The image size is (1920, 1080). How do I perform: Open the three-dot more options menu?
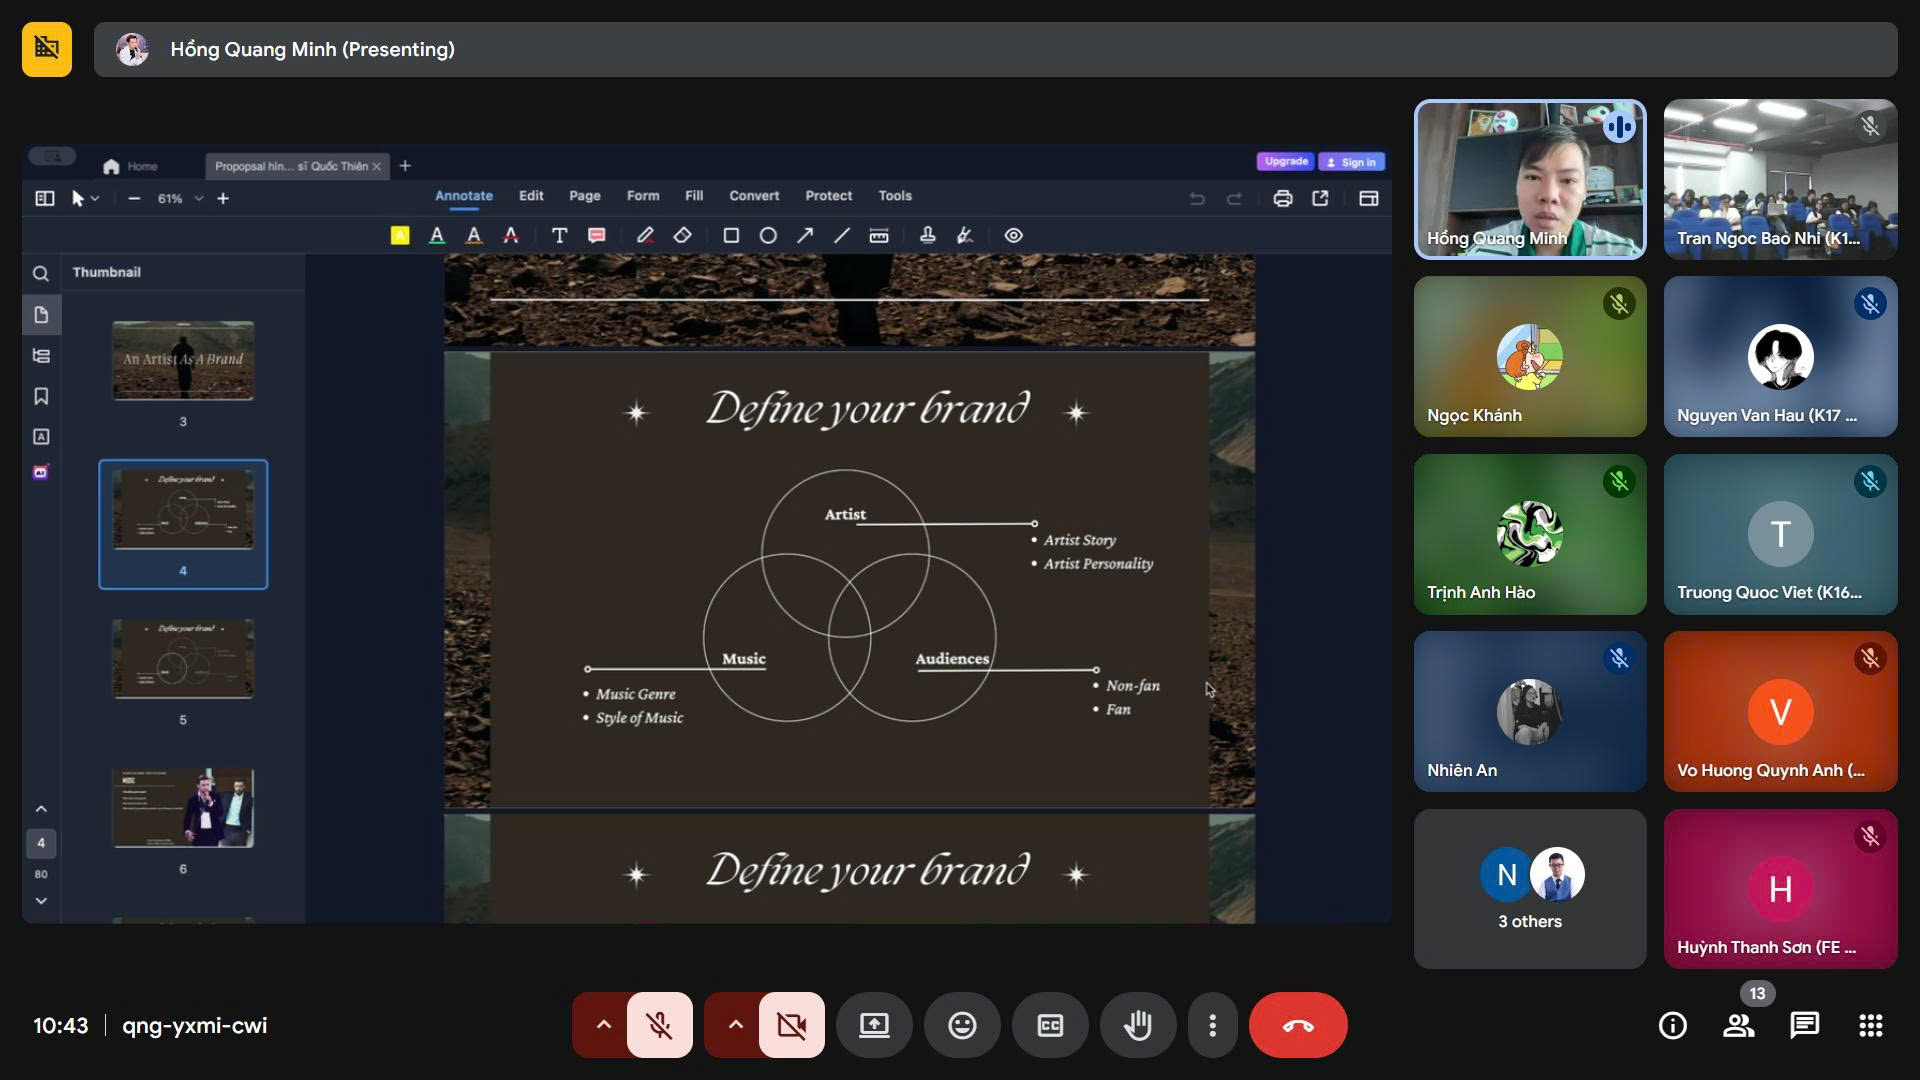click(x=1212, y=1025)
